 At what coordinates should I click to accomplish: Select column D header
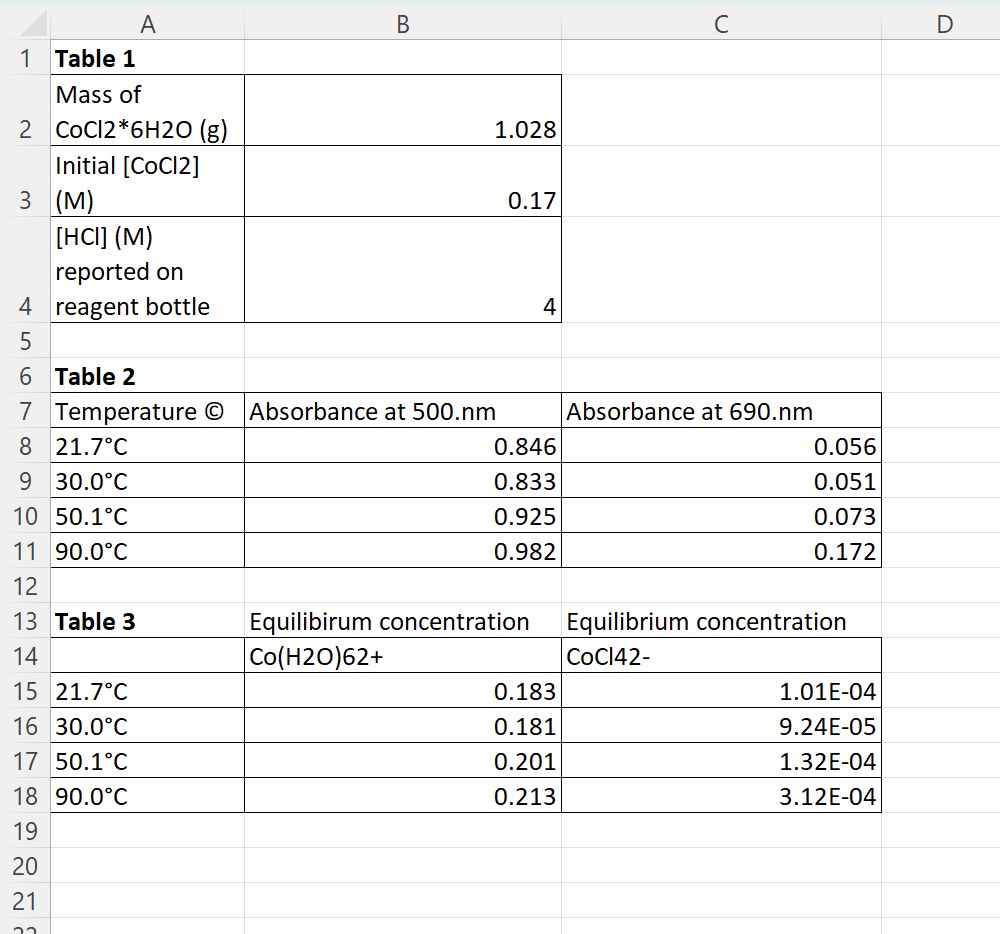944,22
